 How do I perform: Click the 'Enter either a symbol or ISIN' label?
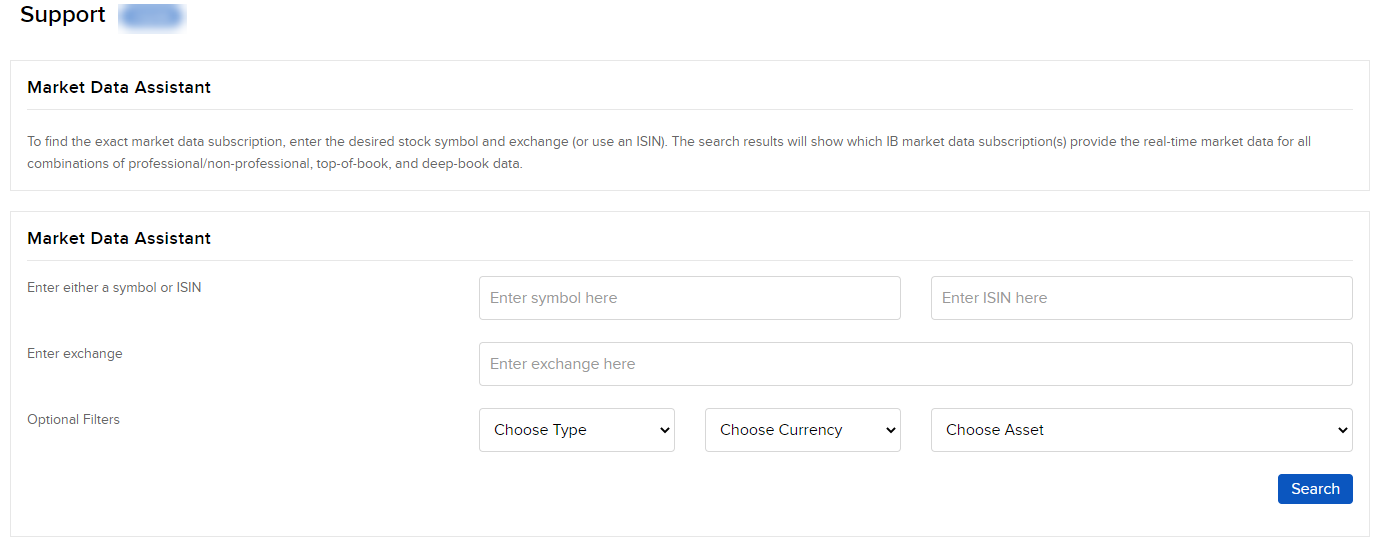point(114,287)
